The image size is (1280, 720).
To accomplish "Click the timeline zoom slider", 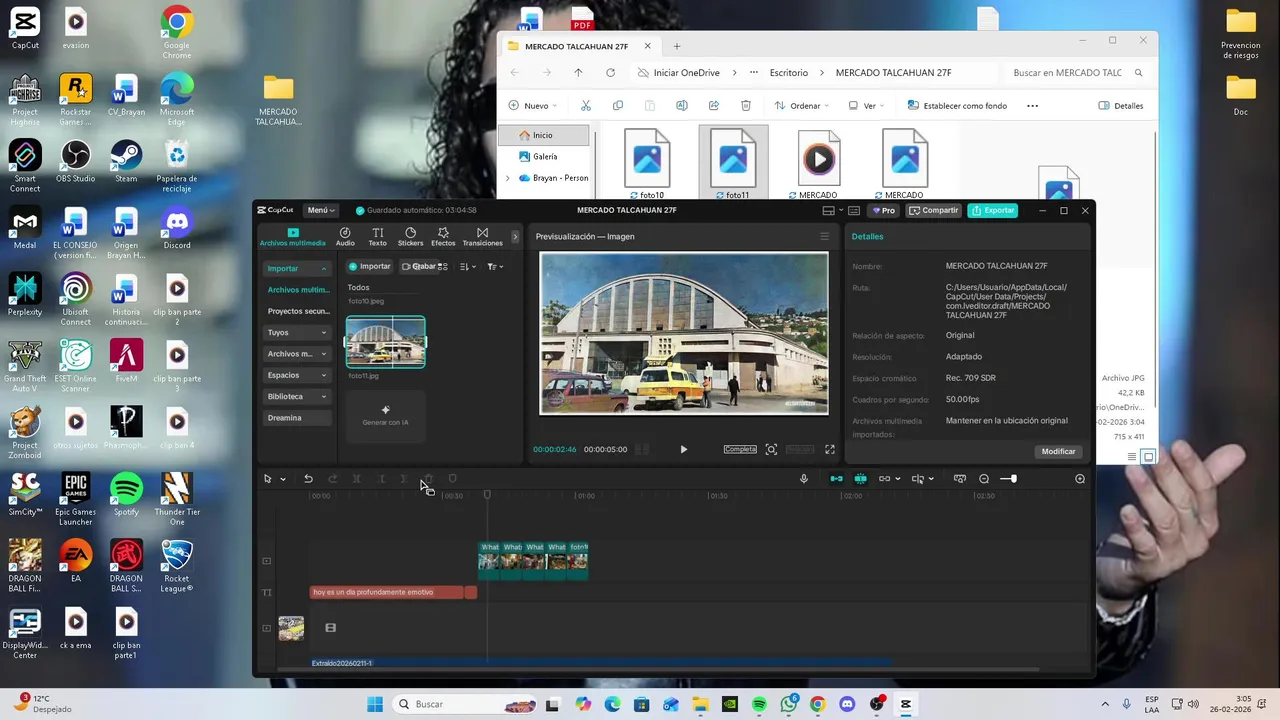I will tap(1011, 479).
